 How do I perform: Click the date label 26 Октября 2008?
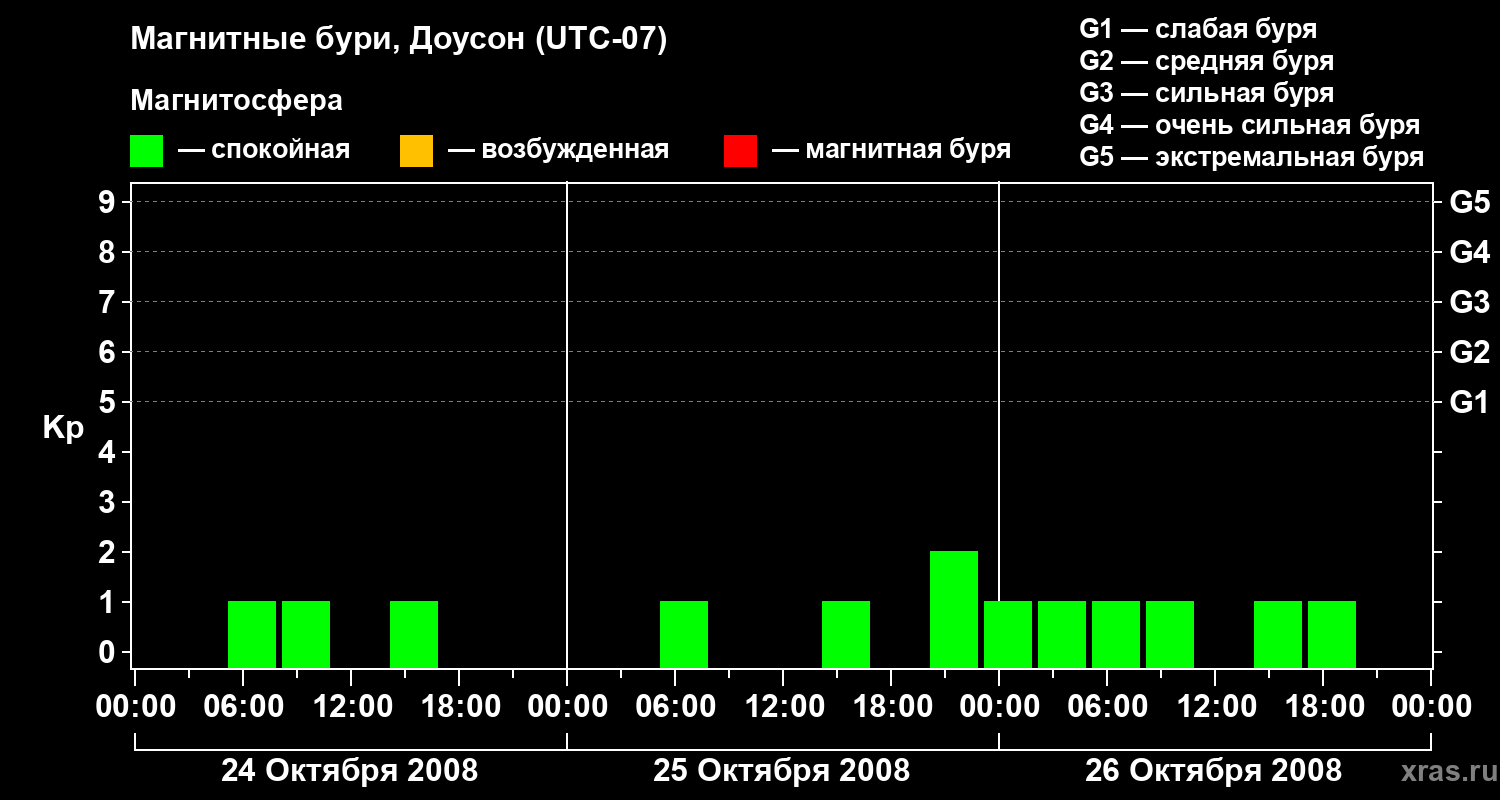[x=1214, y=771]
